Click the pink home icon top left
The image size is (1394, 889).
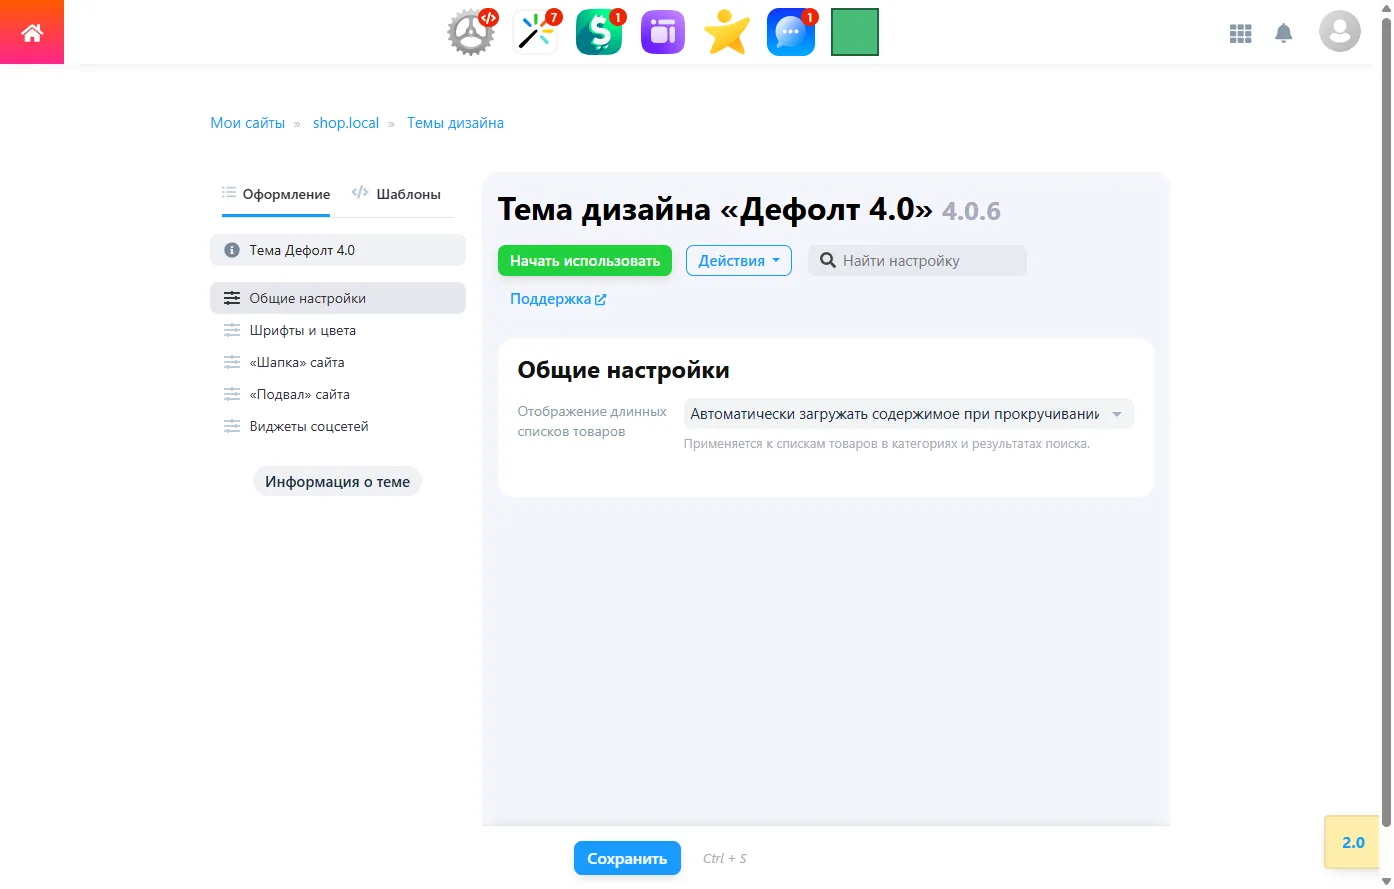tap(31, 31)
